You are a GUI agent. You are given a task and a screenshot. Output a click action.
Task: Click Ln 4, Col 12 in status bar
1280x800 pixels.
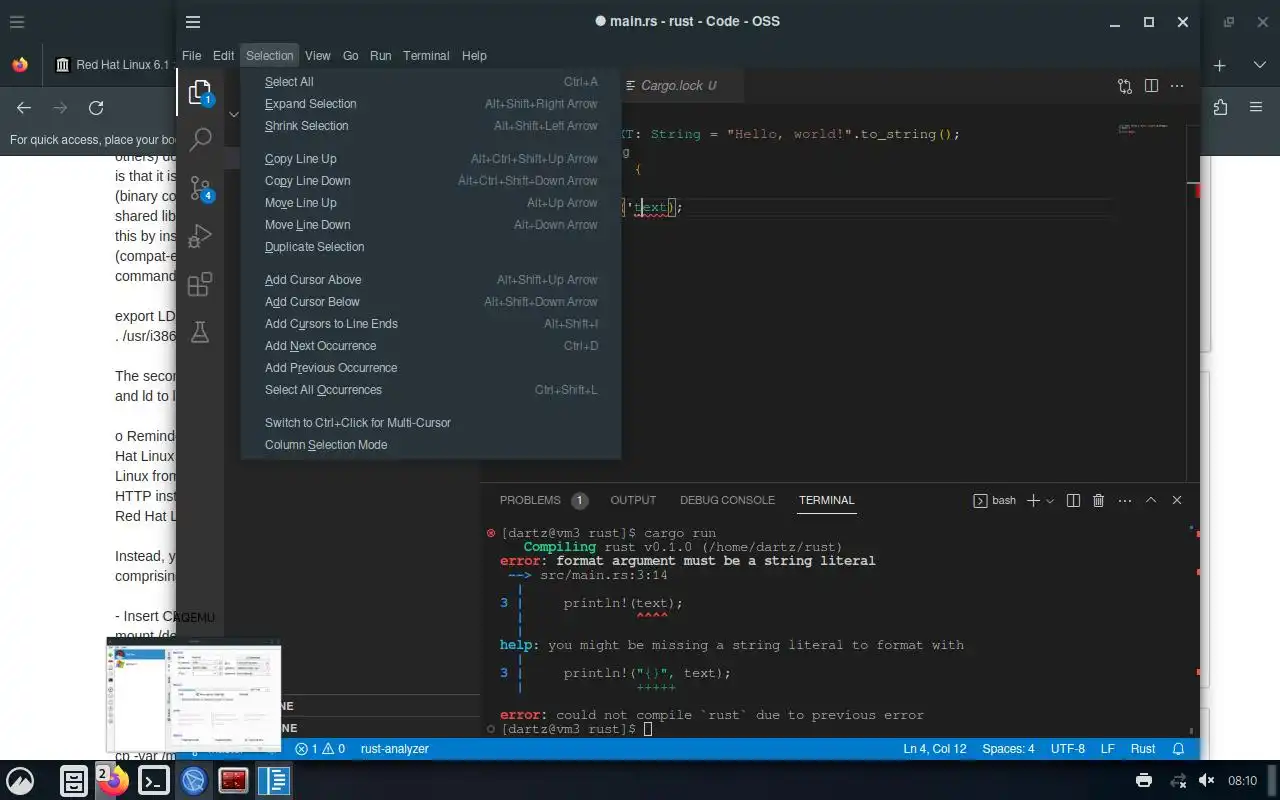[935, 749]
